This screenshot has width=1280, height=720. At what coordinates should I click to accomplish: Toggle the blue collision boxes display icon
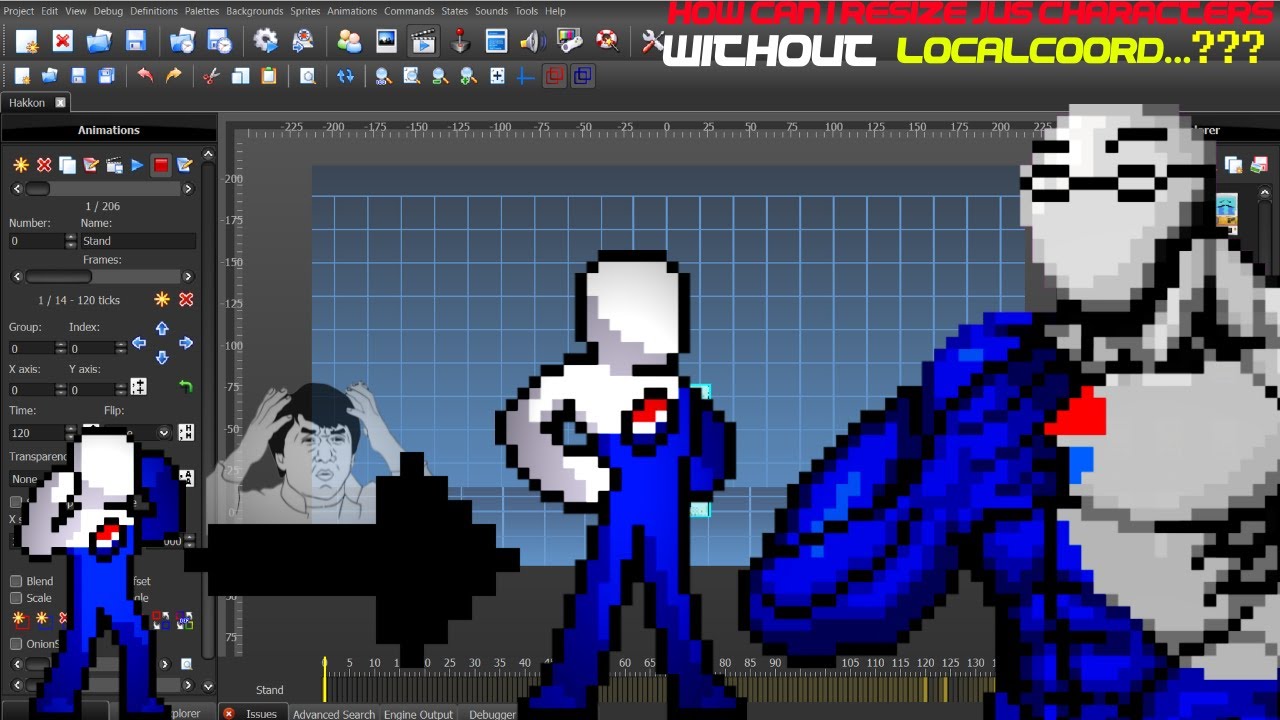click(584, 76)
